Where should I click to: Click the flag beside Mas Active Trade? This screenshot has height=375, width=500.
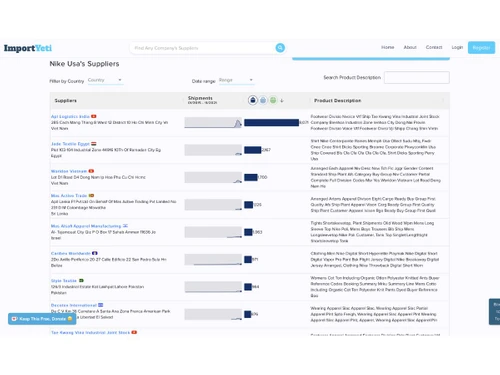point(91,195)
